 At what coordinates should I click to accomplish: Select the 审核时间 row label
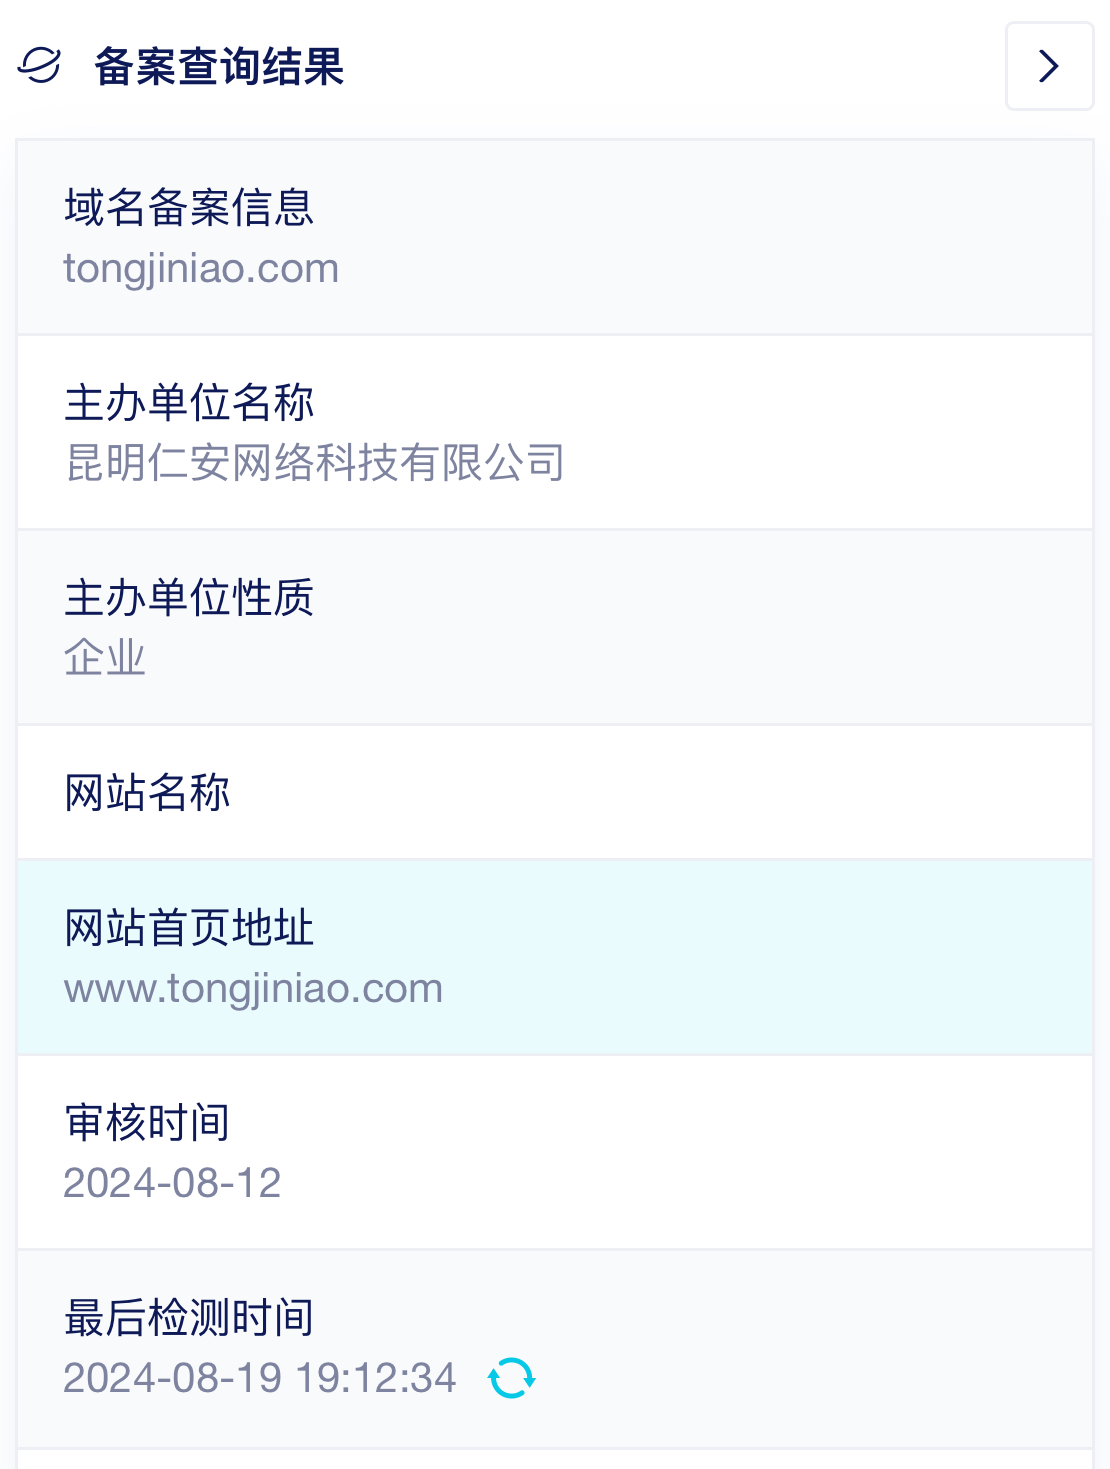point(147,1123)
